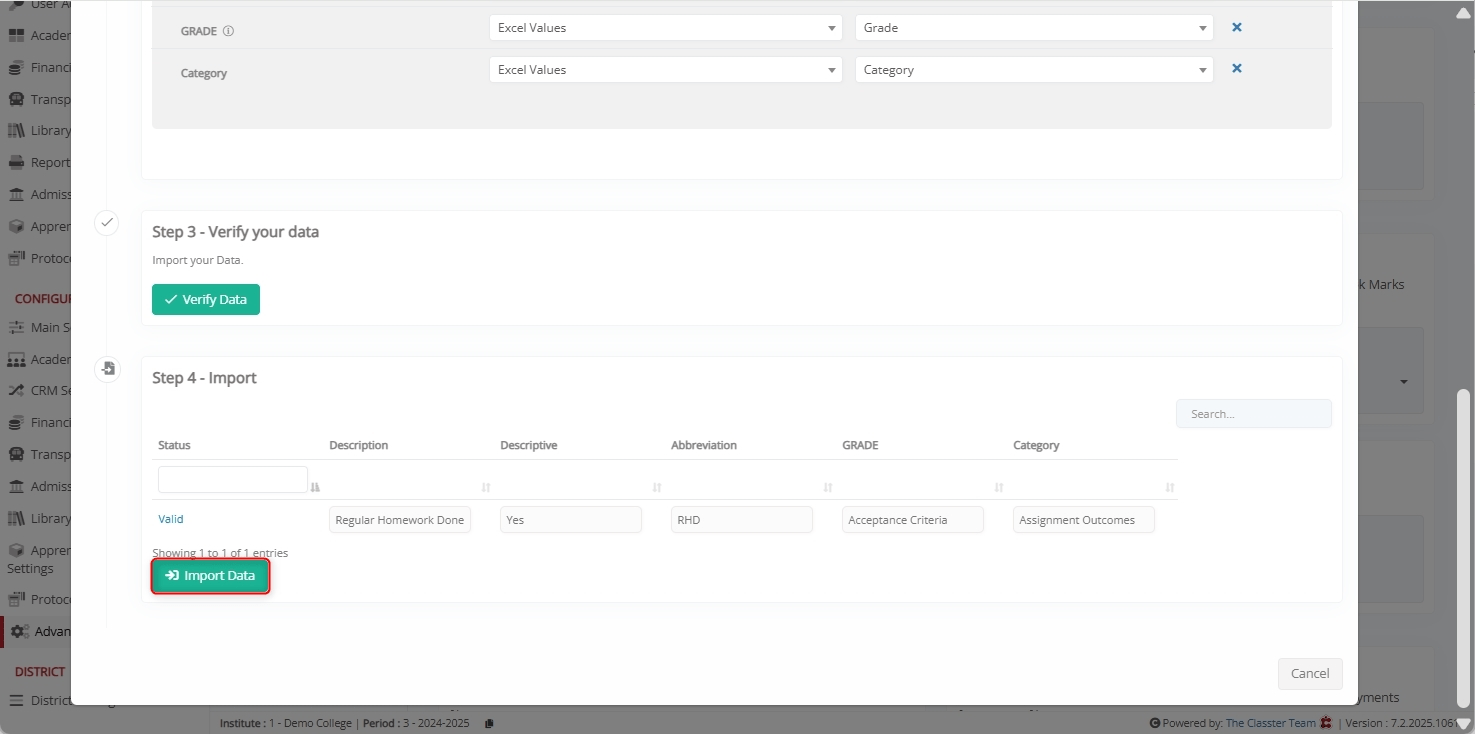Click the Status column filter box
Viewport: 1475px width, 734px height.
(232, 480)
